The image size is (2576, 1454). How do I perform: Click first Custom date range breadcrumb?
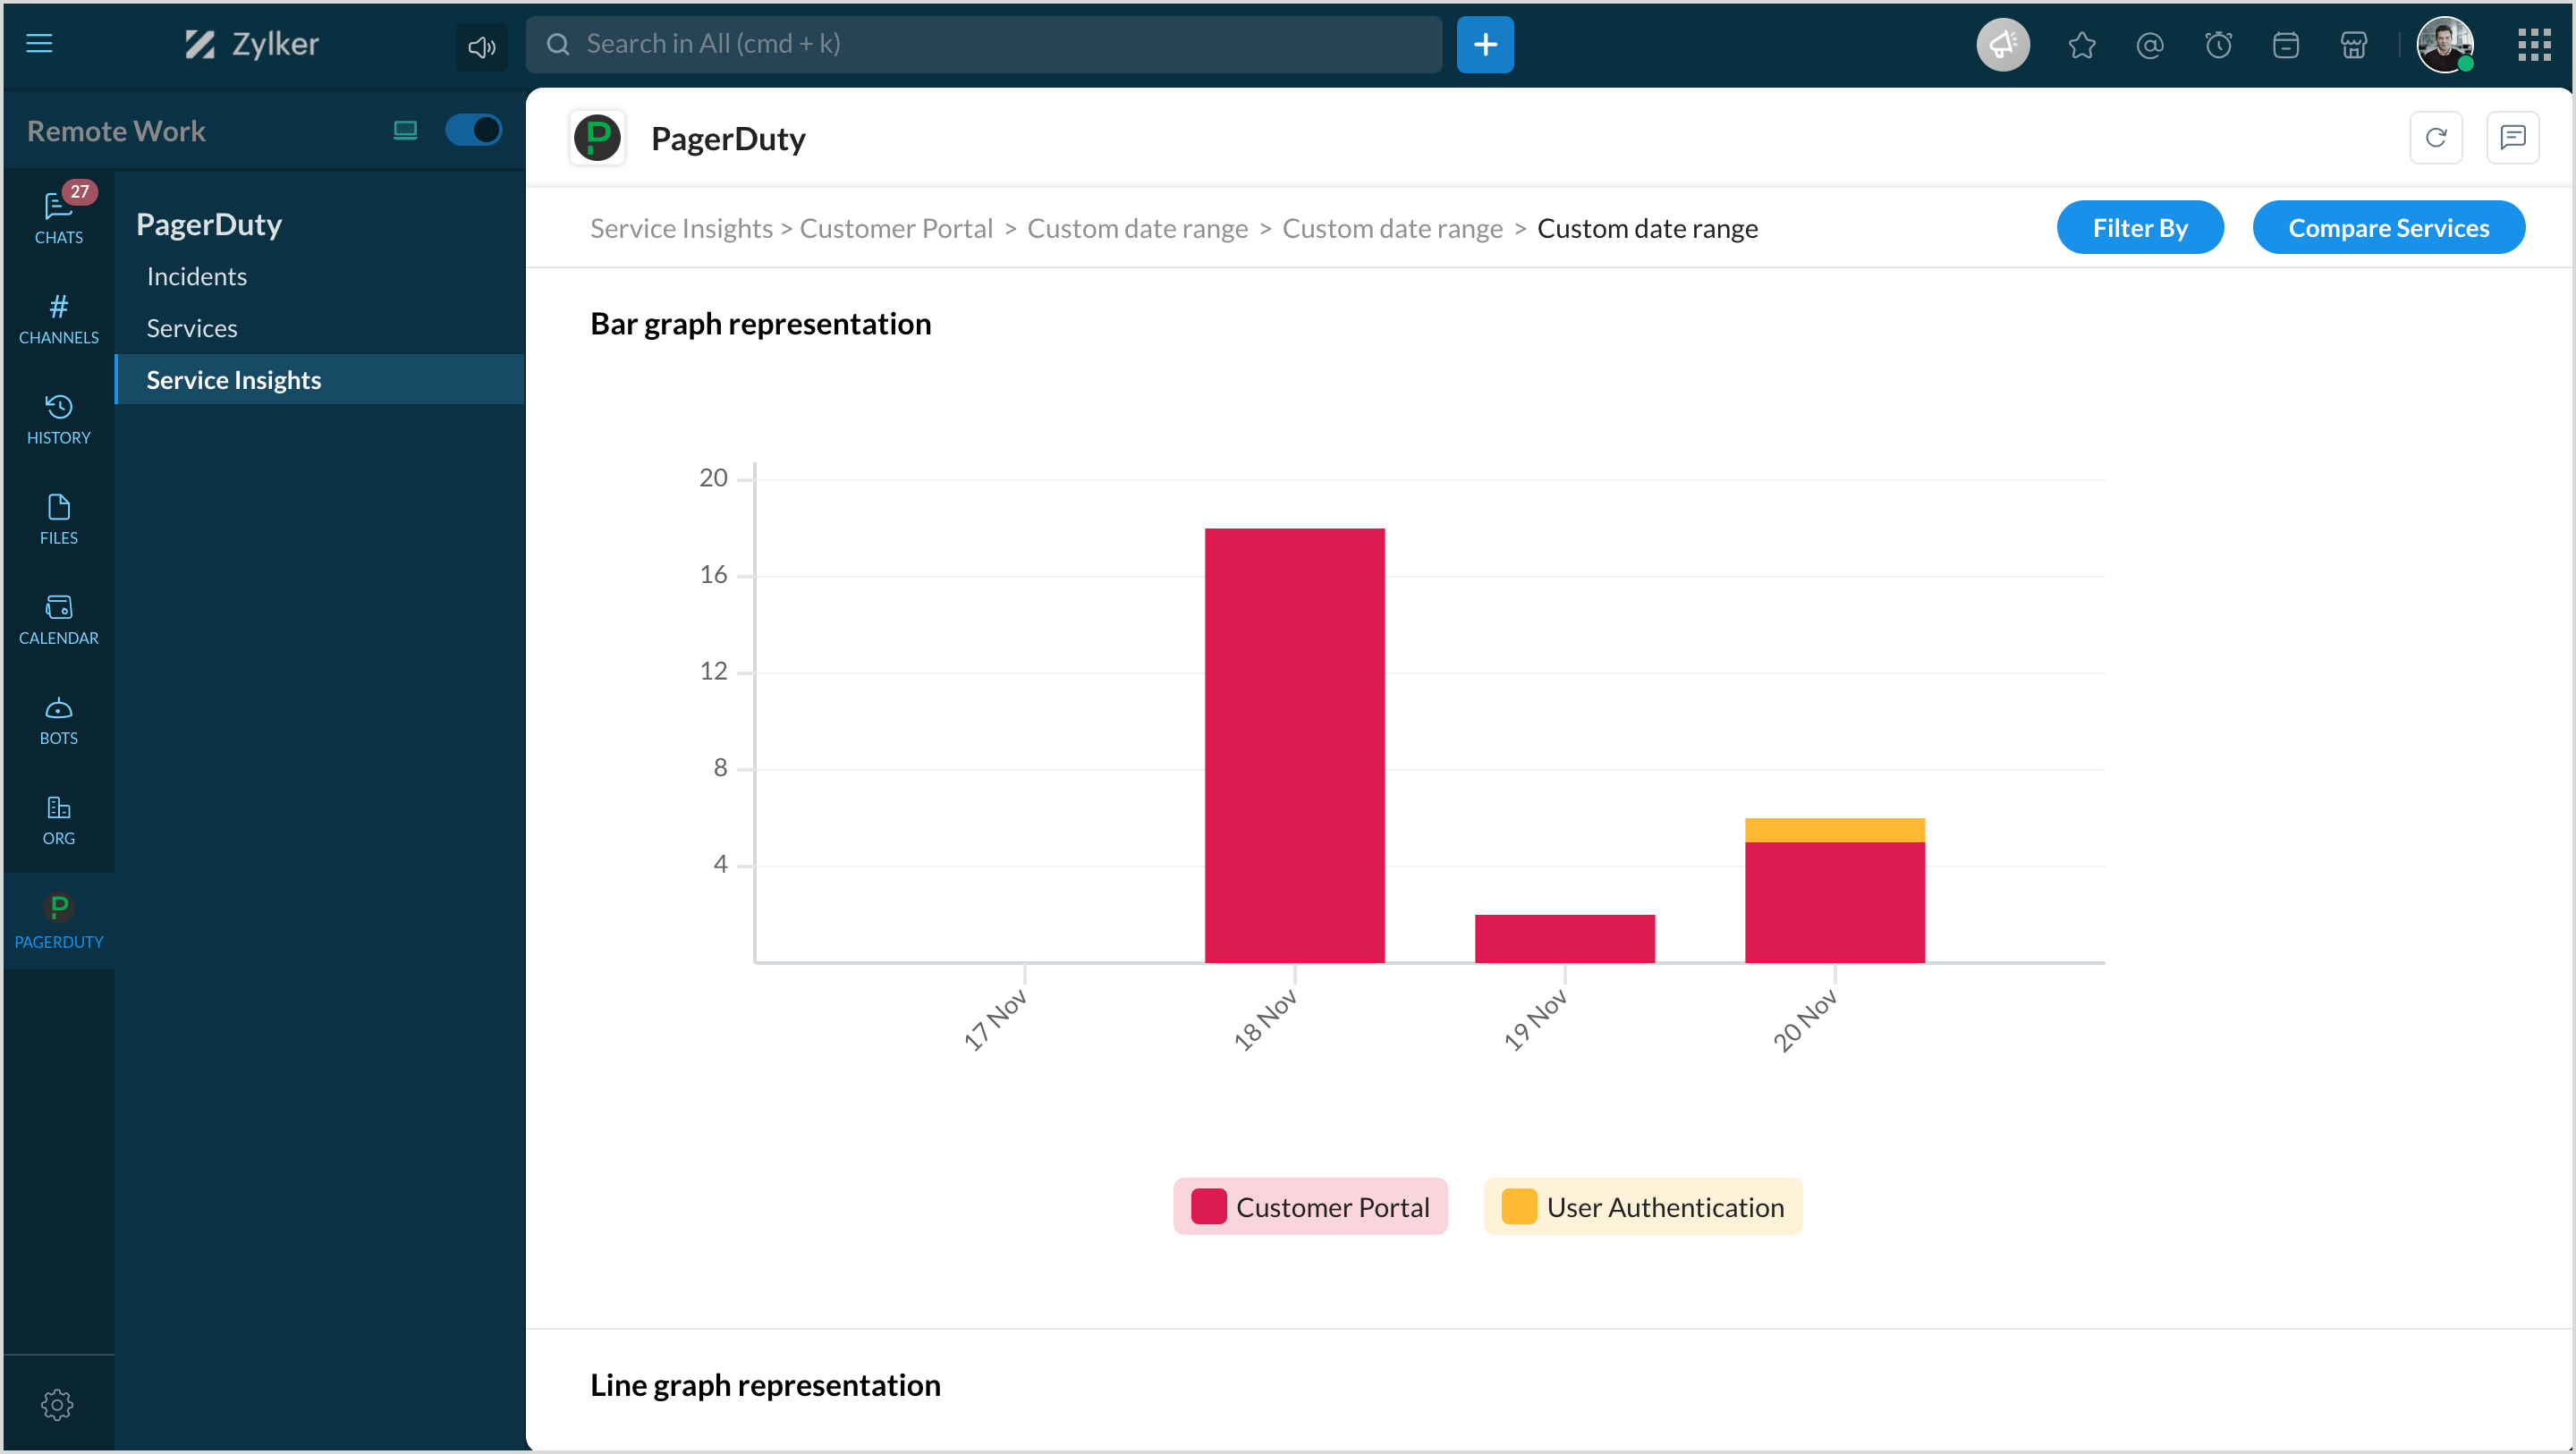pos(1137,228)
